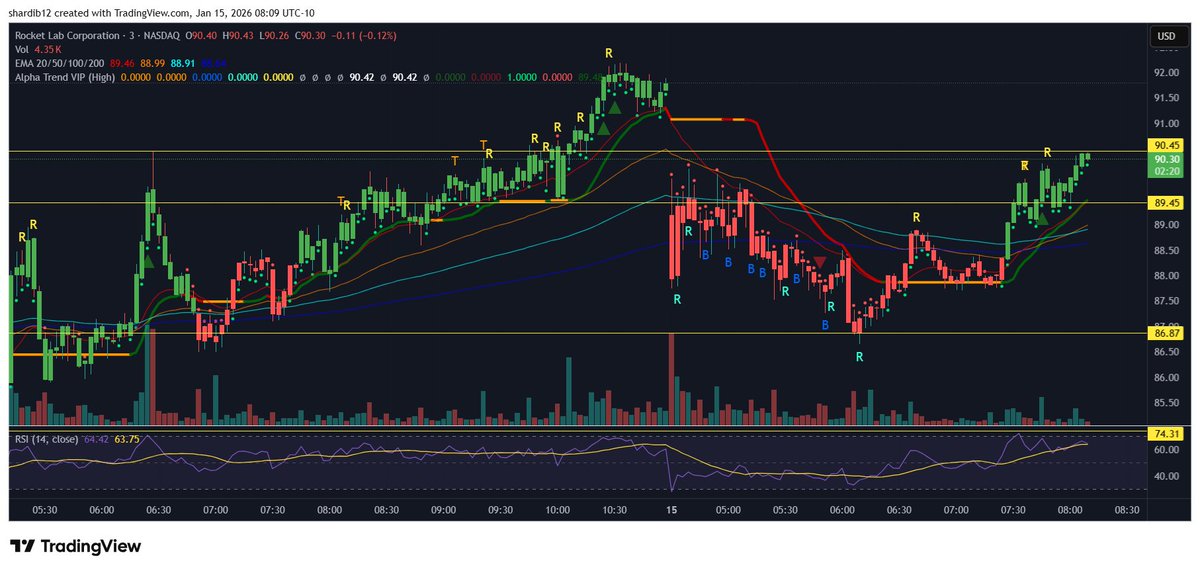Click the red down-triangle sell marker near 05:45
Image resolution: width=1200 pixels, height=571 pixels.
[820, 262]
